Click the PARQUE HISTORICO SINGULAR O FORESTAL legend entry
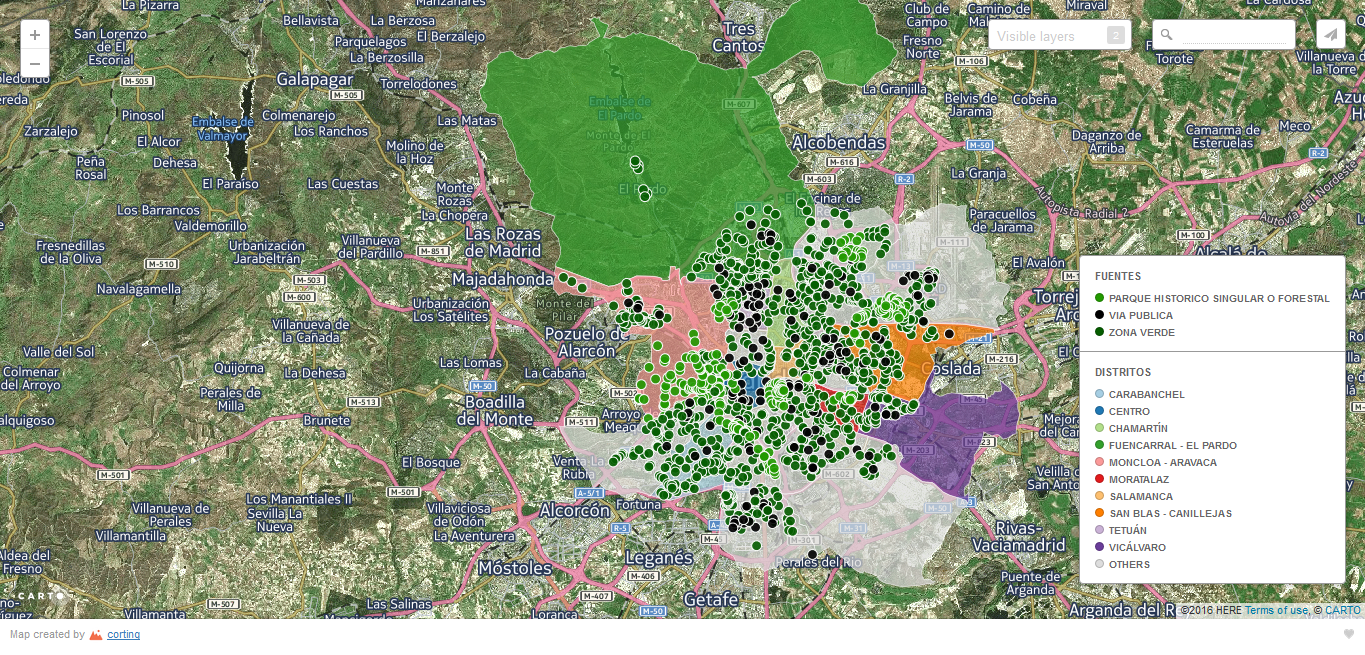Screen dimensions: 1365x655 pyautogui.click(x=1218, y=298)
